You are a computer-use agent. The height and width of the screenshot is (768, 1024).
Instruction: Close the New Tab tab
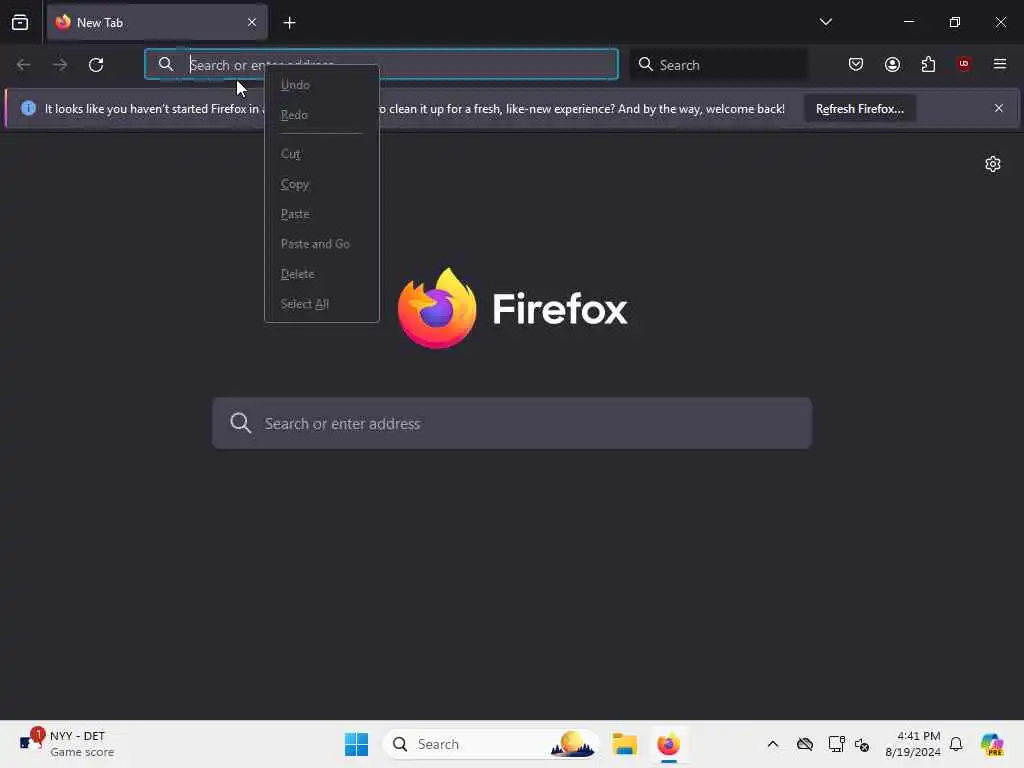[x=252, y=22]
